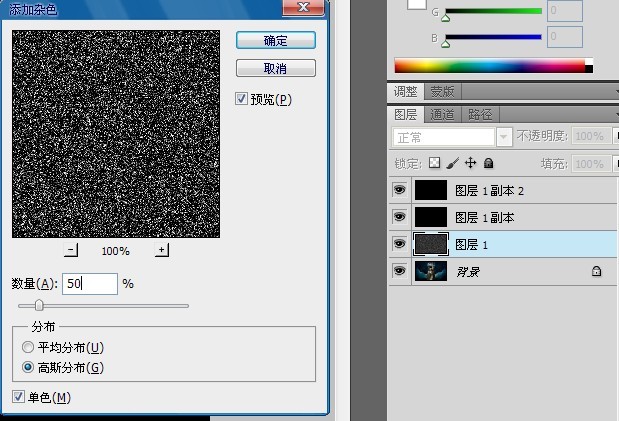Click the G value input field
Viewport: 619px width, 421px height.
tap(565, 11)
